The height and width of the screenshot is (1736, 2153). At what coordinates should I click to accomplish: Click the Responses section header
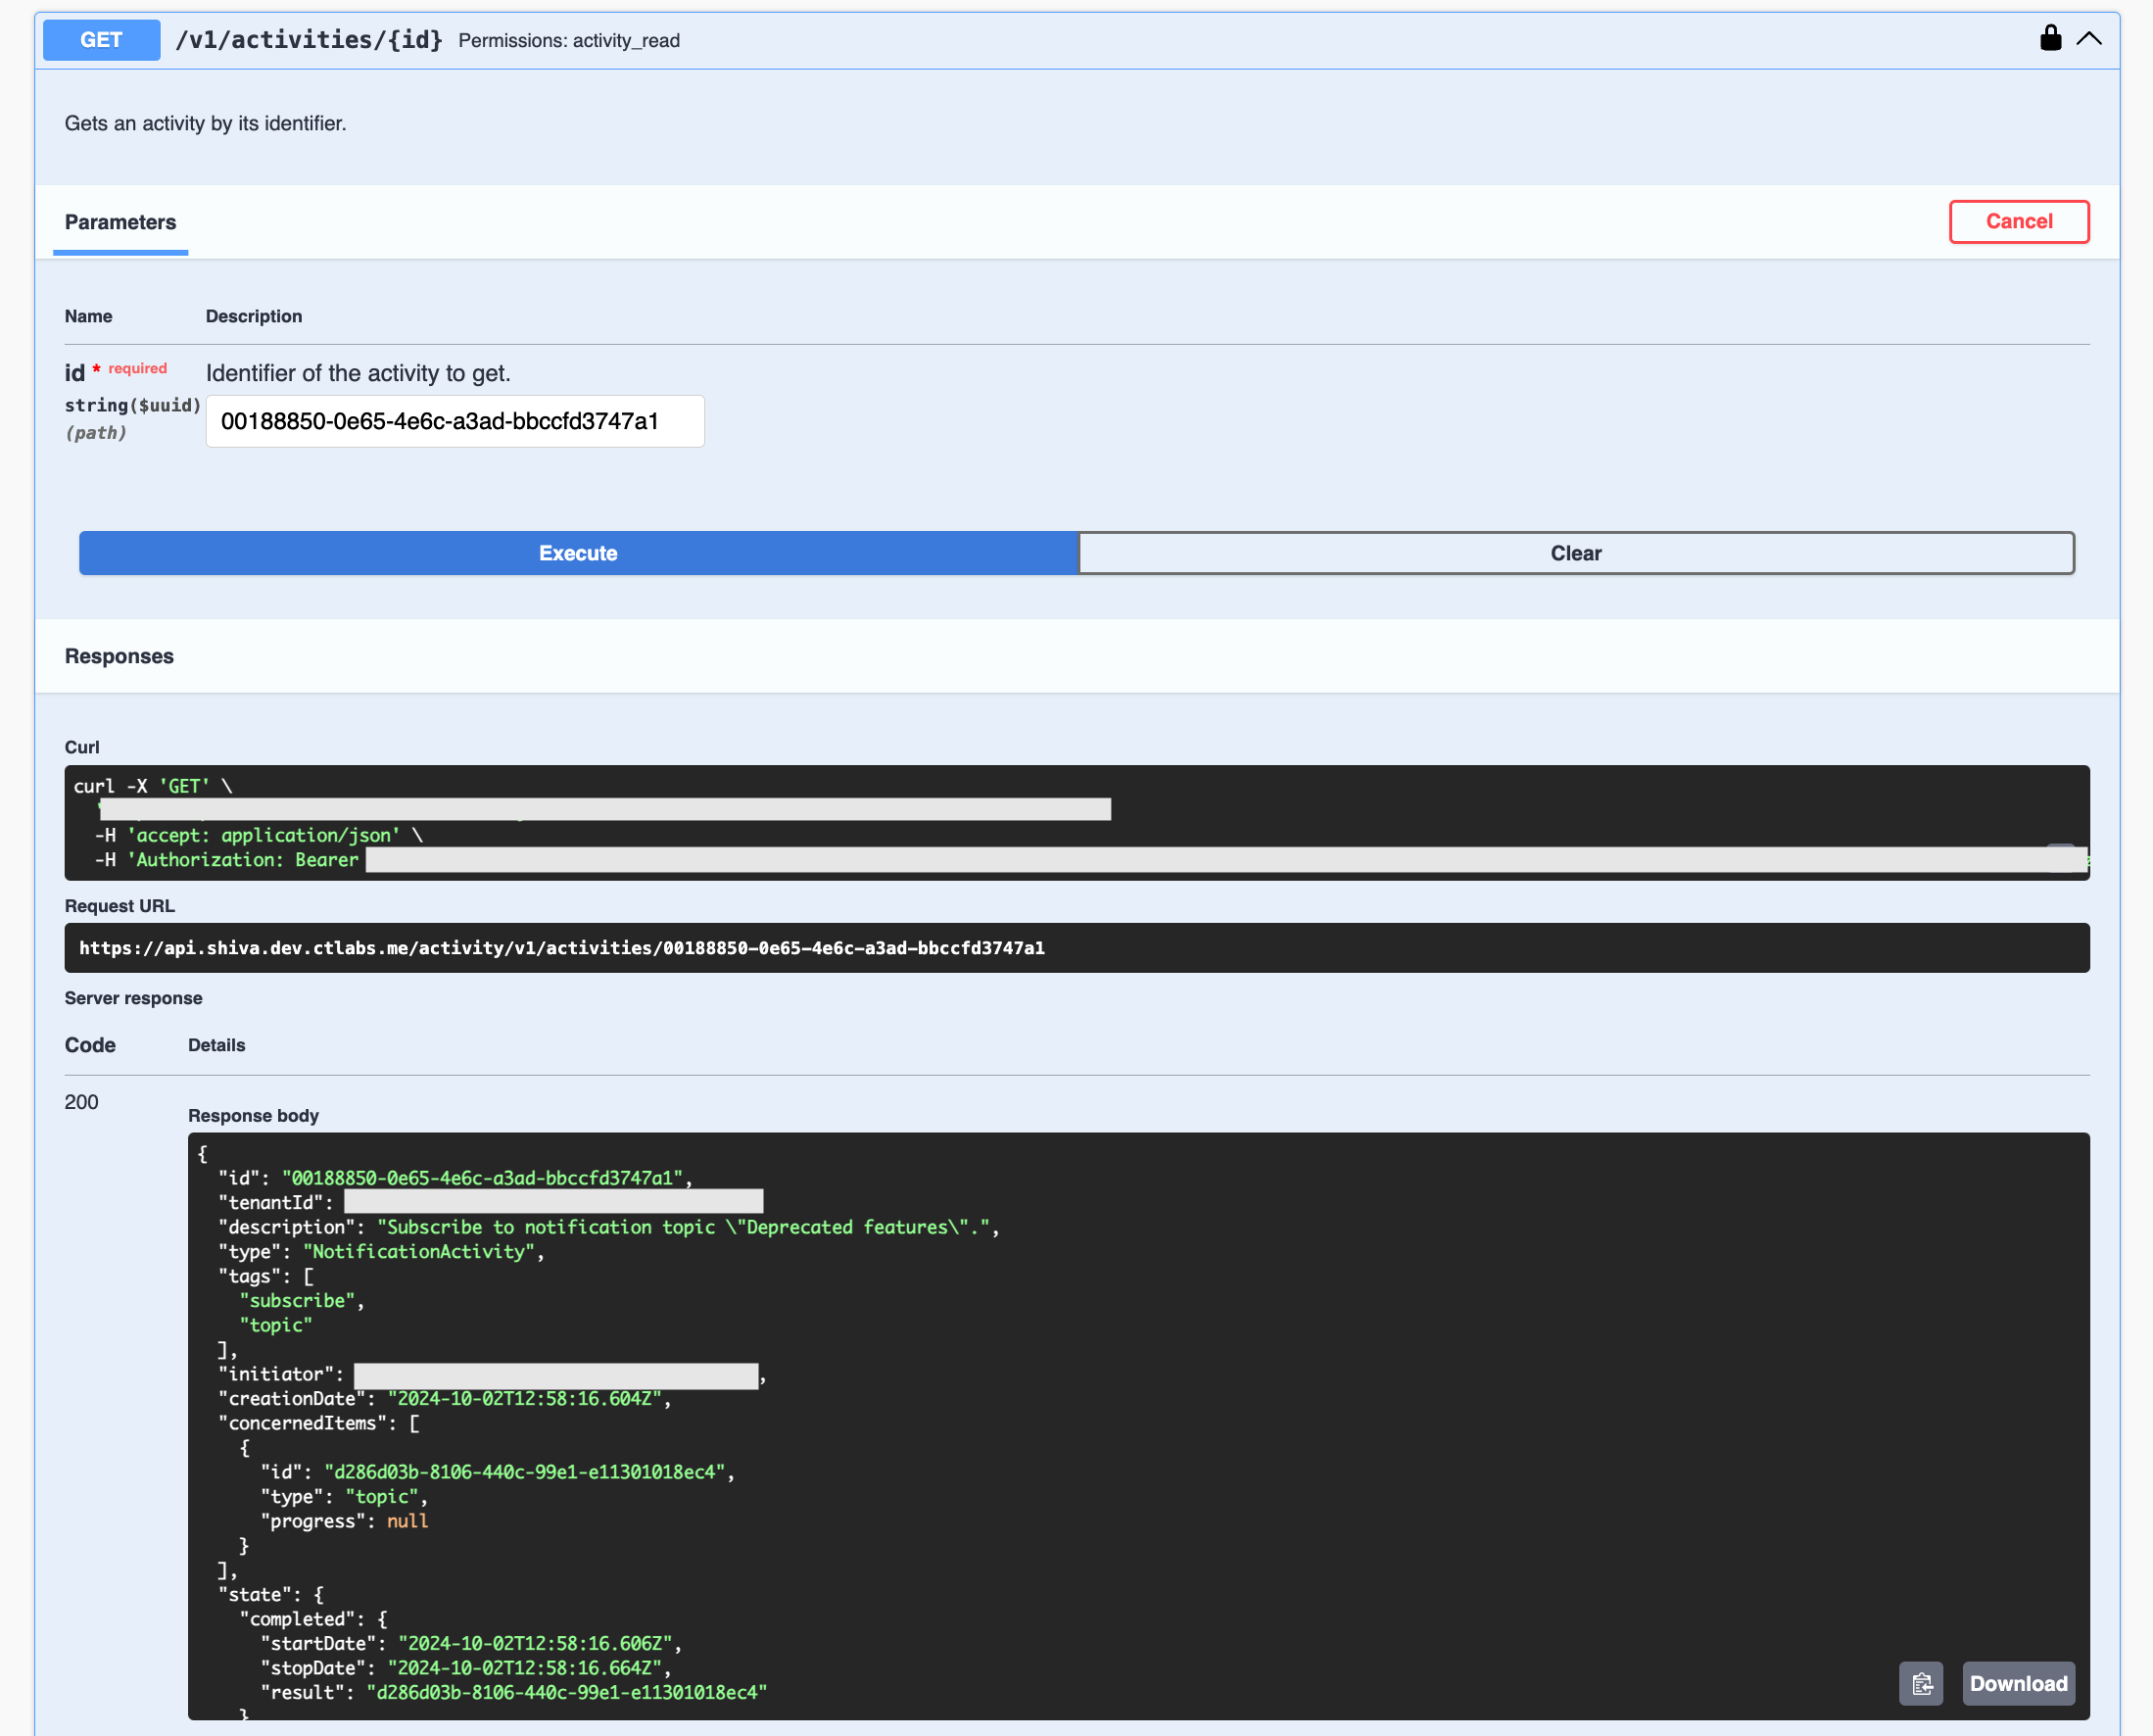pyautogui.click(x=119, y=656)
